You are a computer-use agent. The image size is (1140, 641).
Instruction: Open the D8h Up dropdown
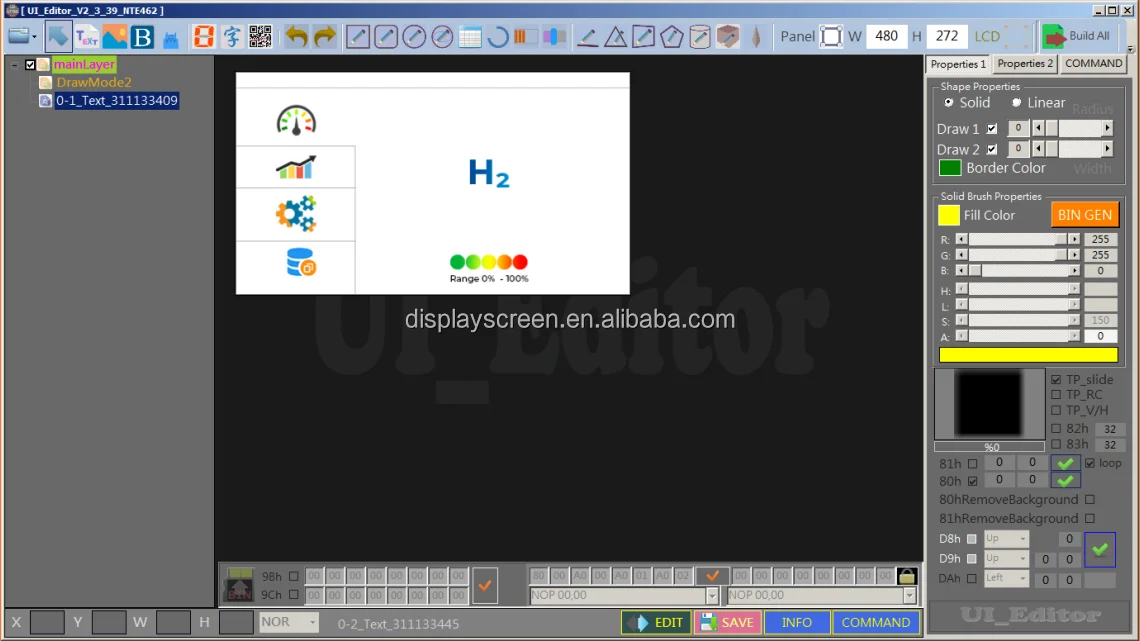point(1006,539)
